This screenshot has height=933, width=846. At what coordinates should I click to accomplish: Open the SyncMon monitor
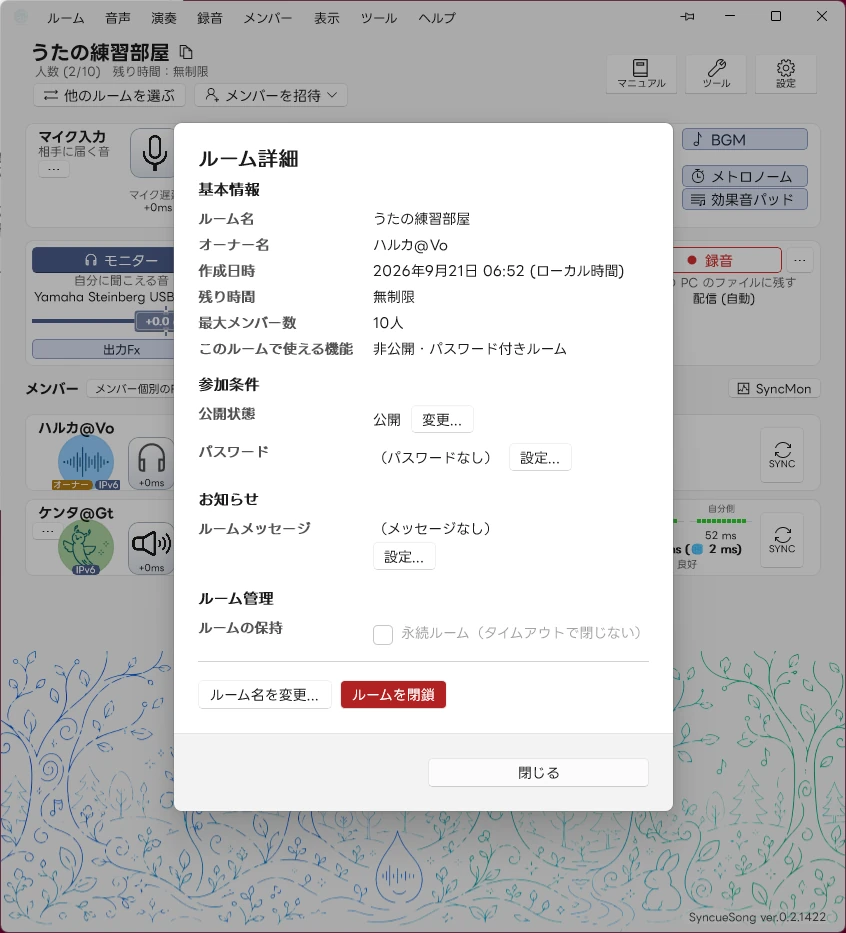[774, 389]
